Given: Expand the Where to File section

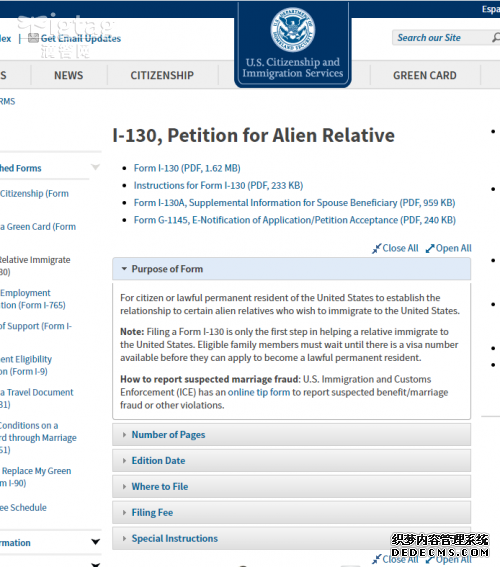Looking at the screenshot, I should pos(291,487).
